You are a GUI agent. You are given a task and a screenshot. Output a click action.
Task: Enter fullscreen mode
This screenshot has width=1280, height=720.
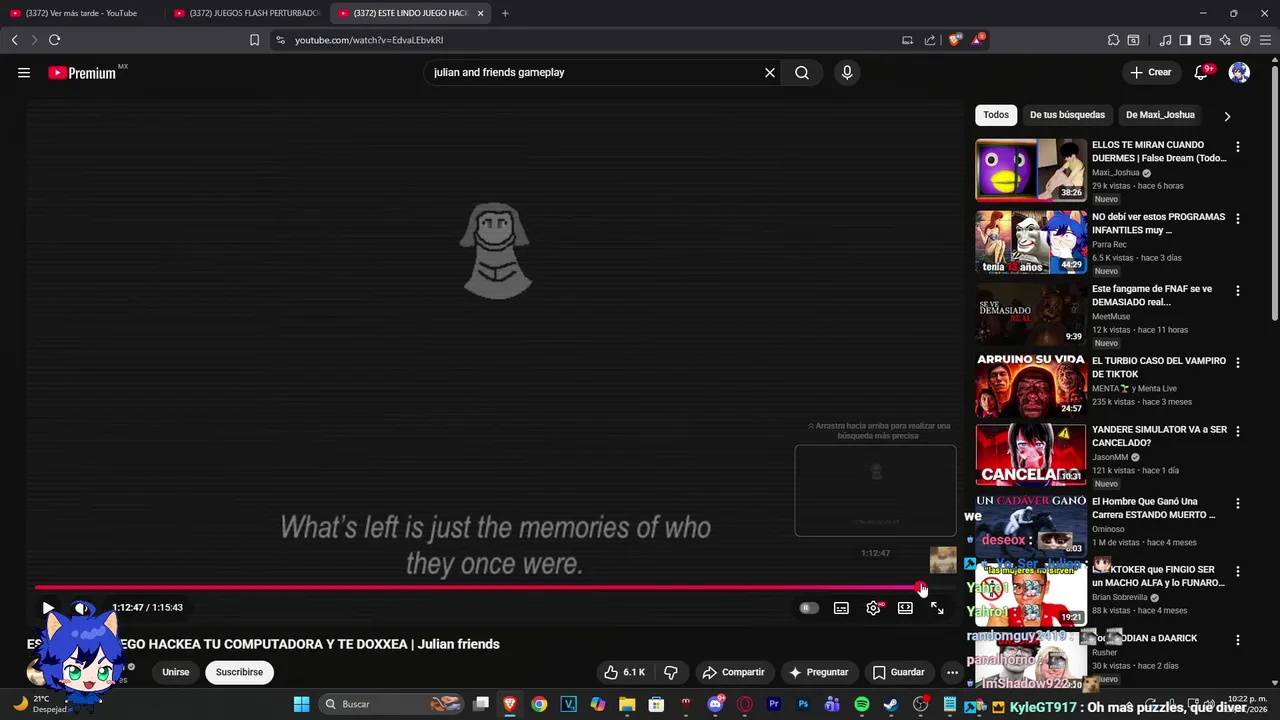click(x=937, y=608)
